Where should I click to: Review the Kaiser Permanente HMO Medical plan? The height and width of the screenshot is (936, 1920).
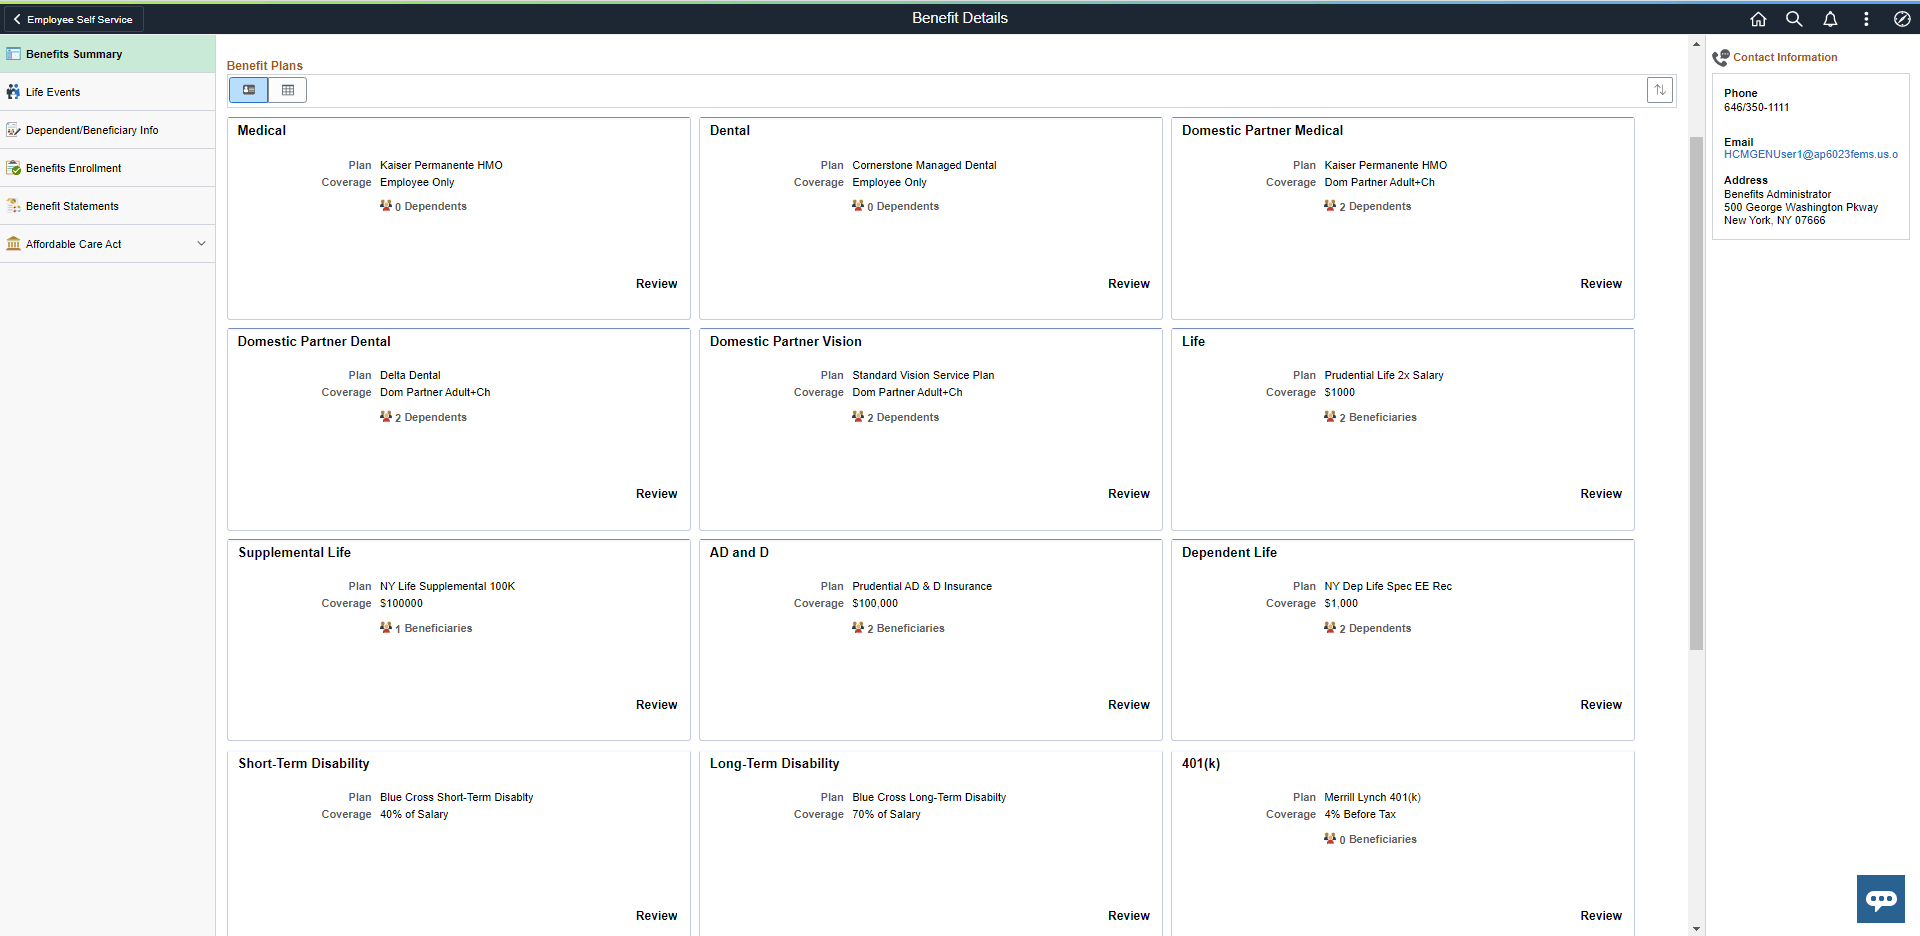pos(656,283)
